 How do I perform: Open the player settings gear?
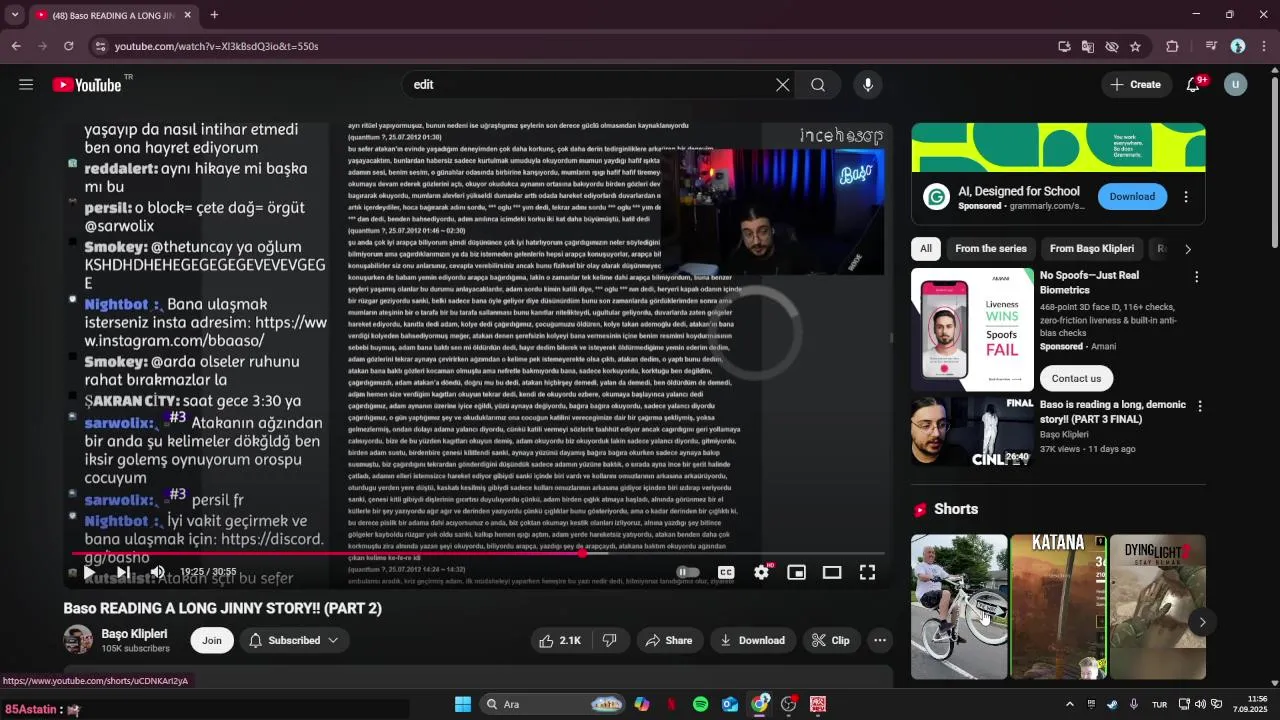click(x=762, y=572)
